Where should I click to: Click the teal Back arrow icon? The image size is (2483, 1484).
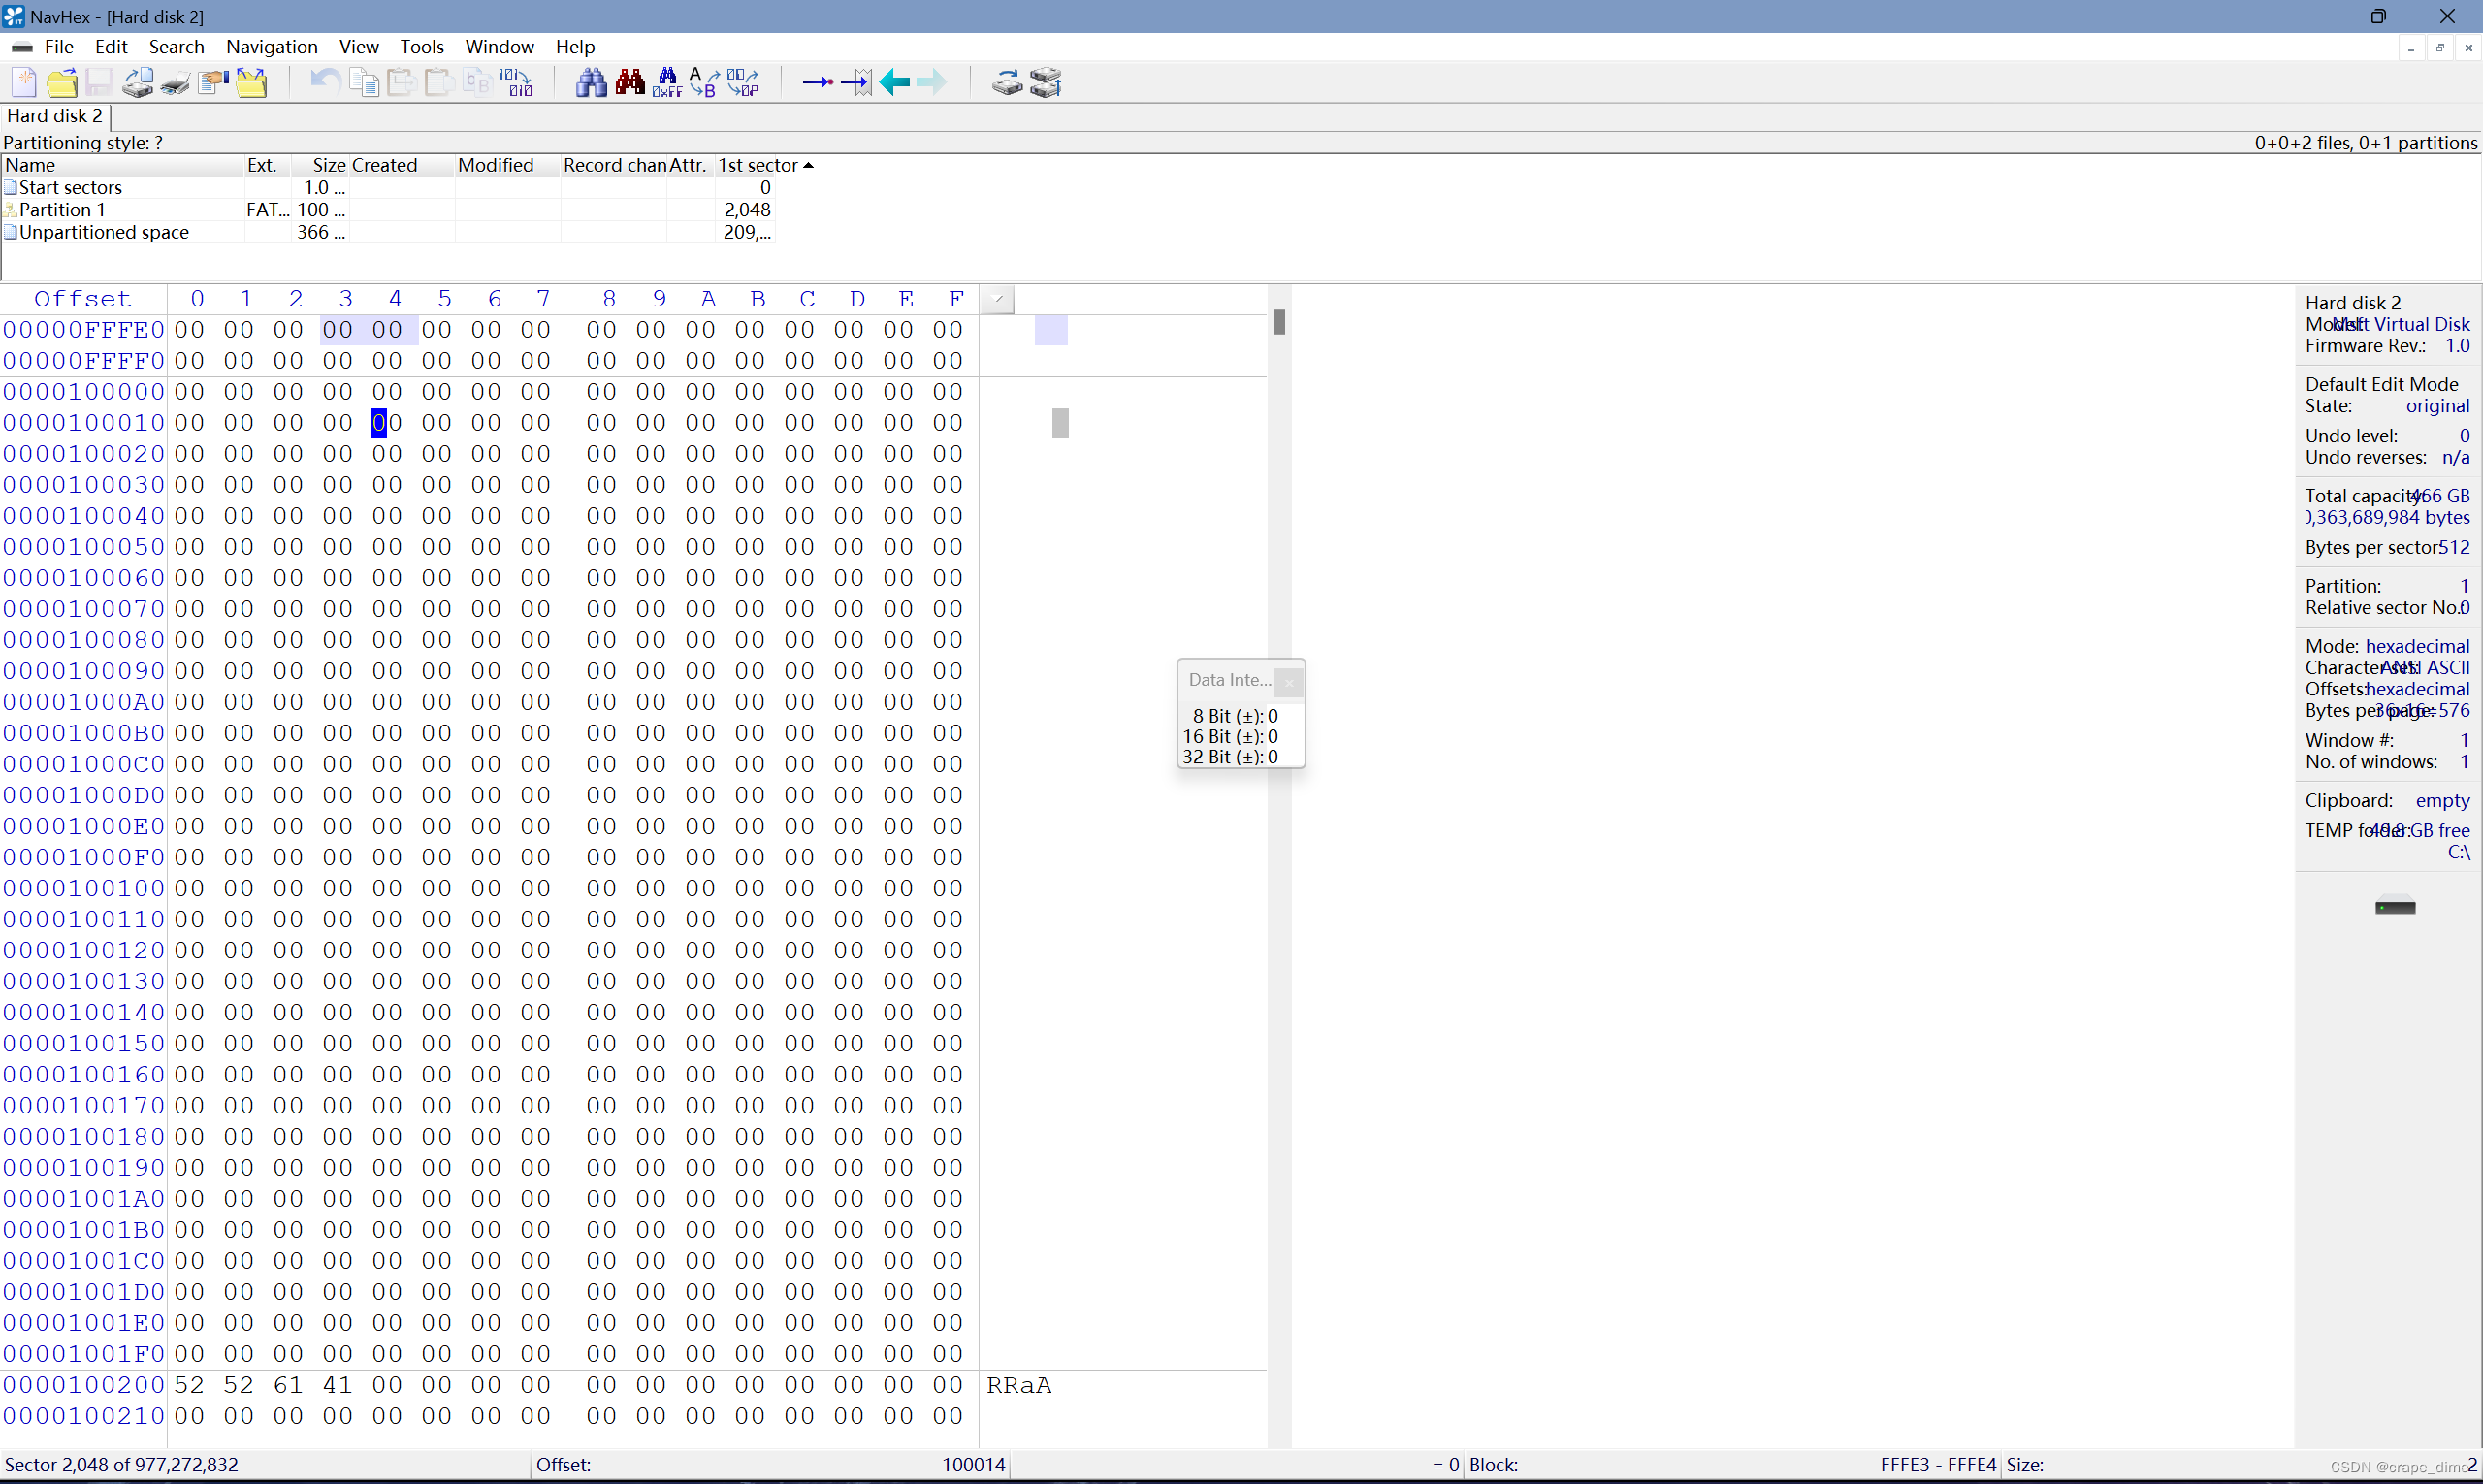894,82
